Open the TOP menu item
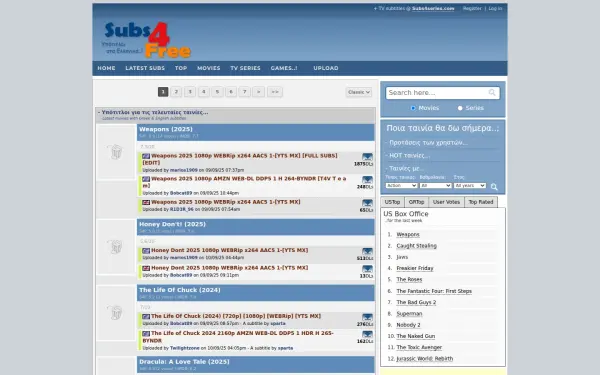Screen dimensions: 600x375 click(x=181, y=68)
